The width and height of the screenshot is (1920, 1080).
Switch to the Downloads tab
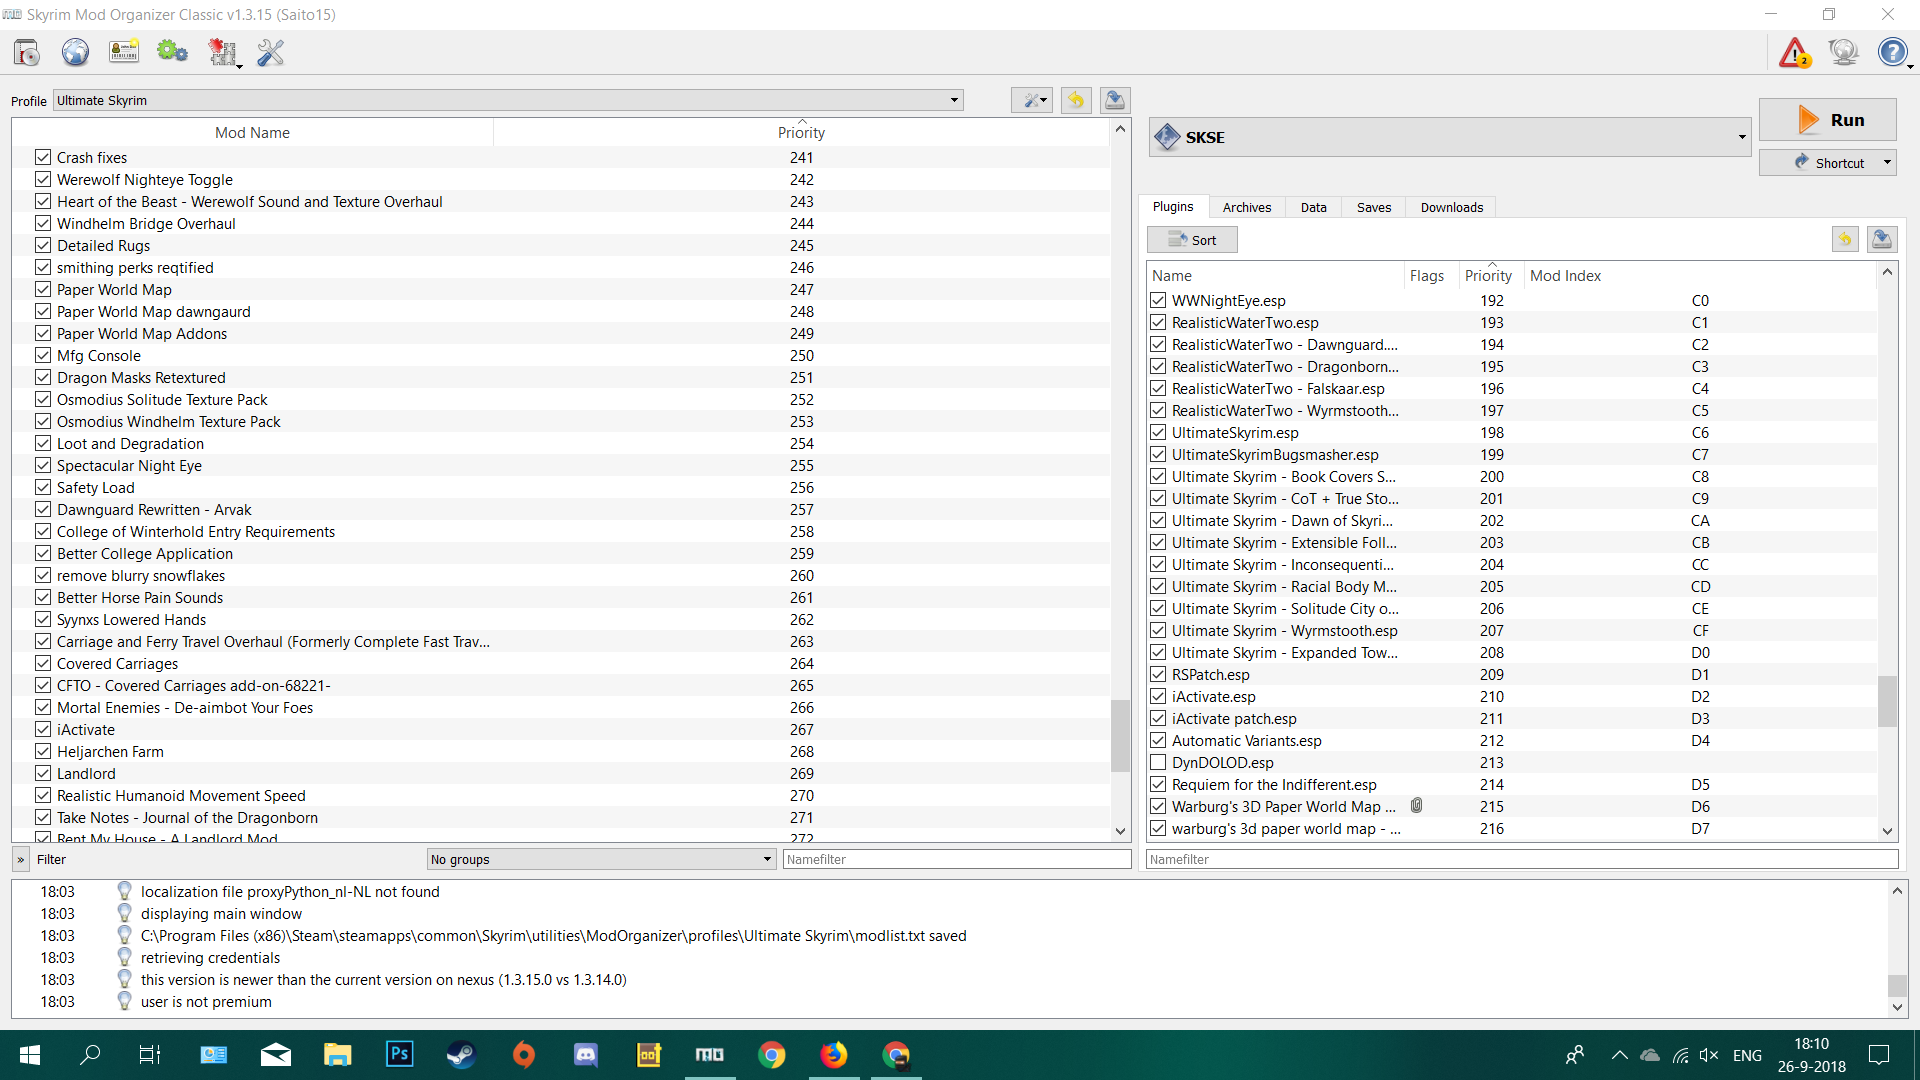pos(1452,207)
